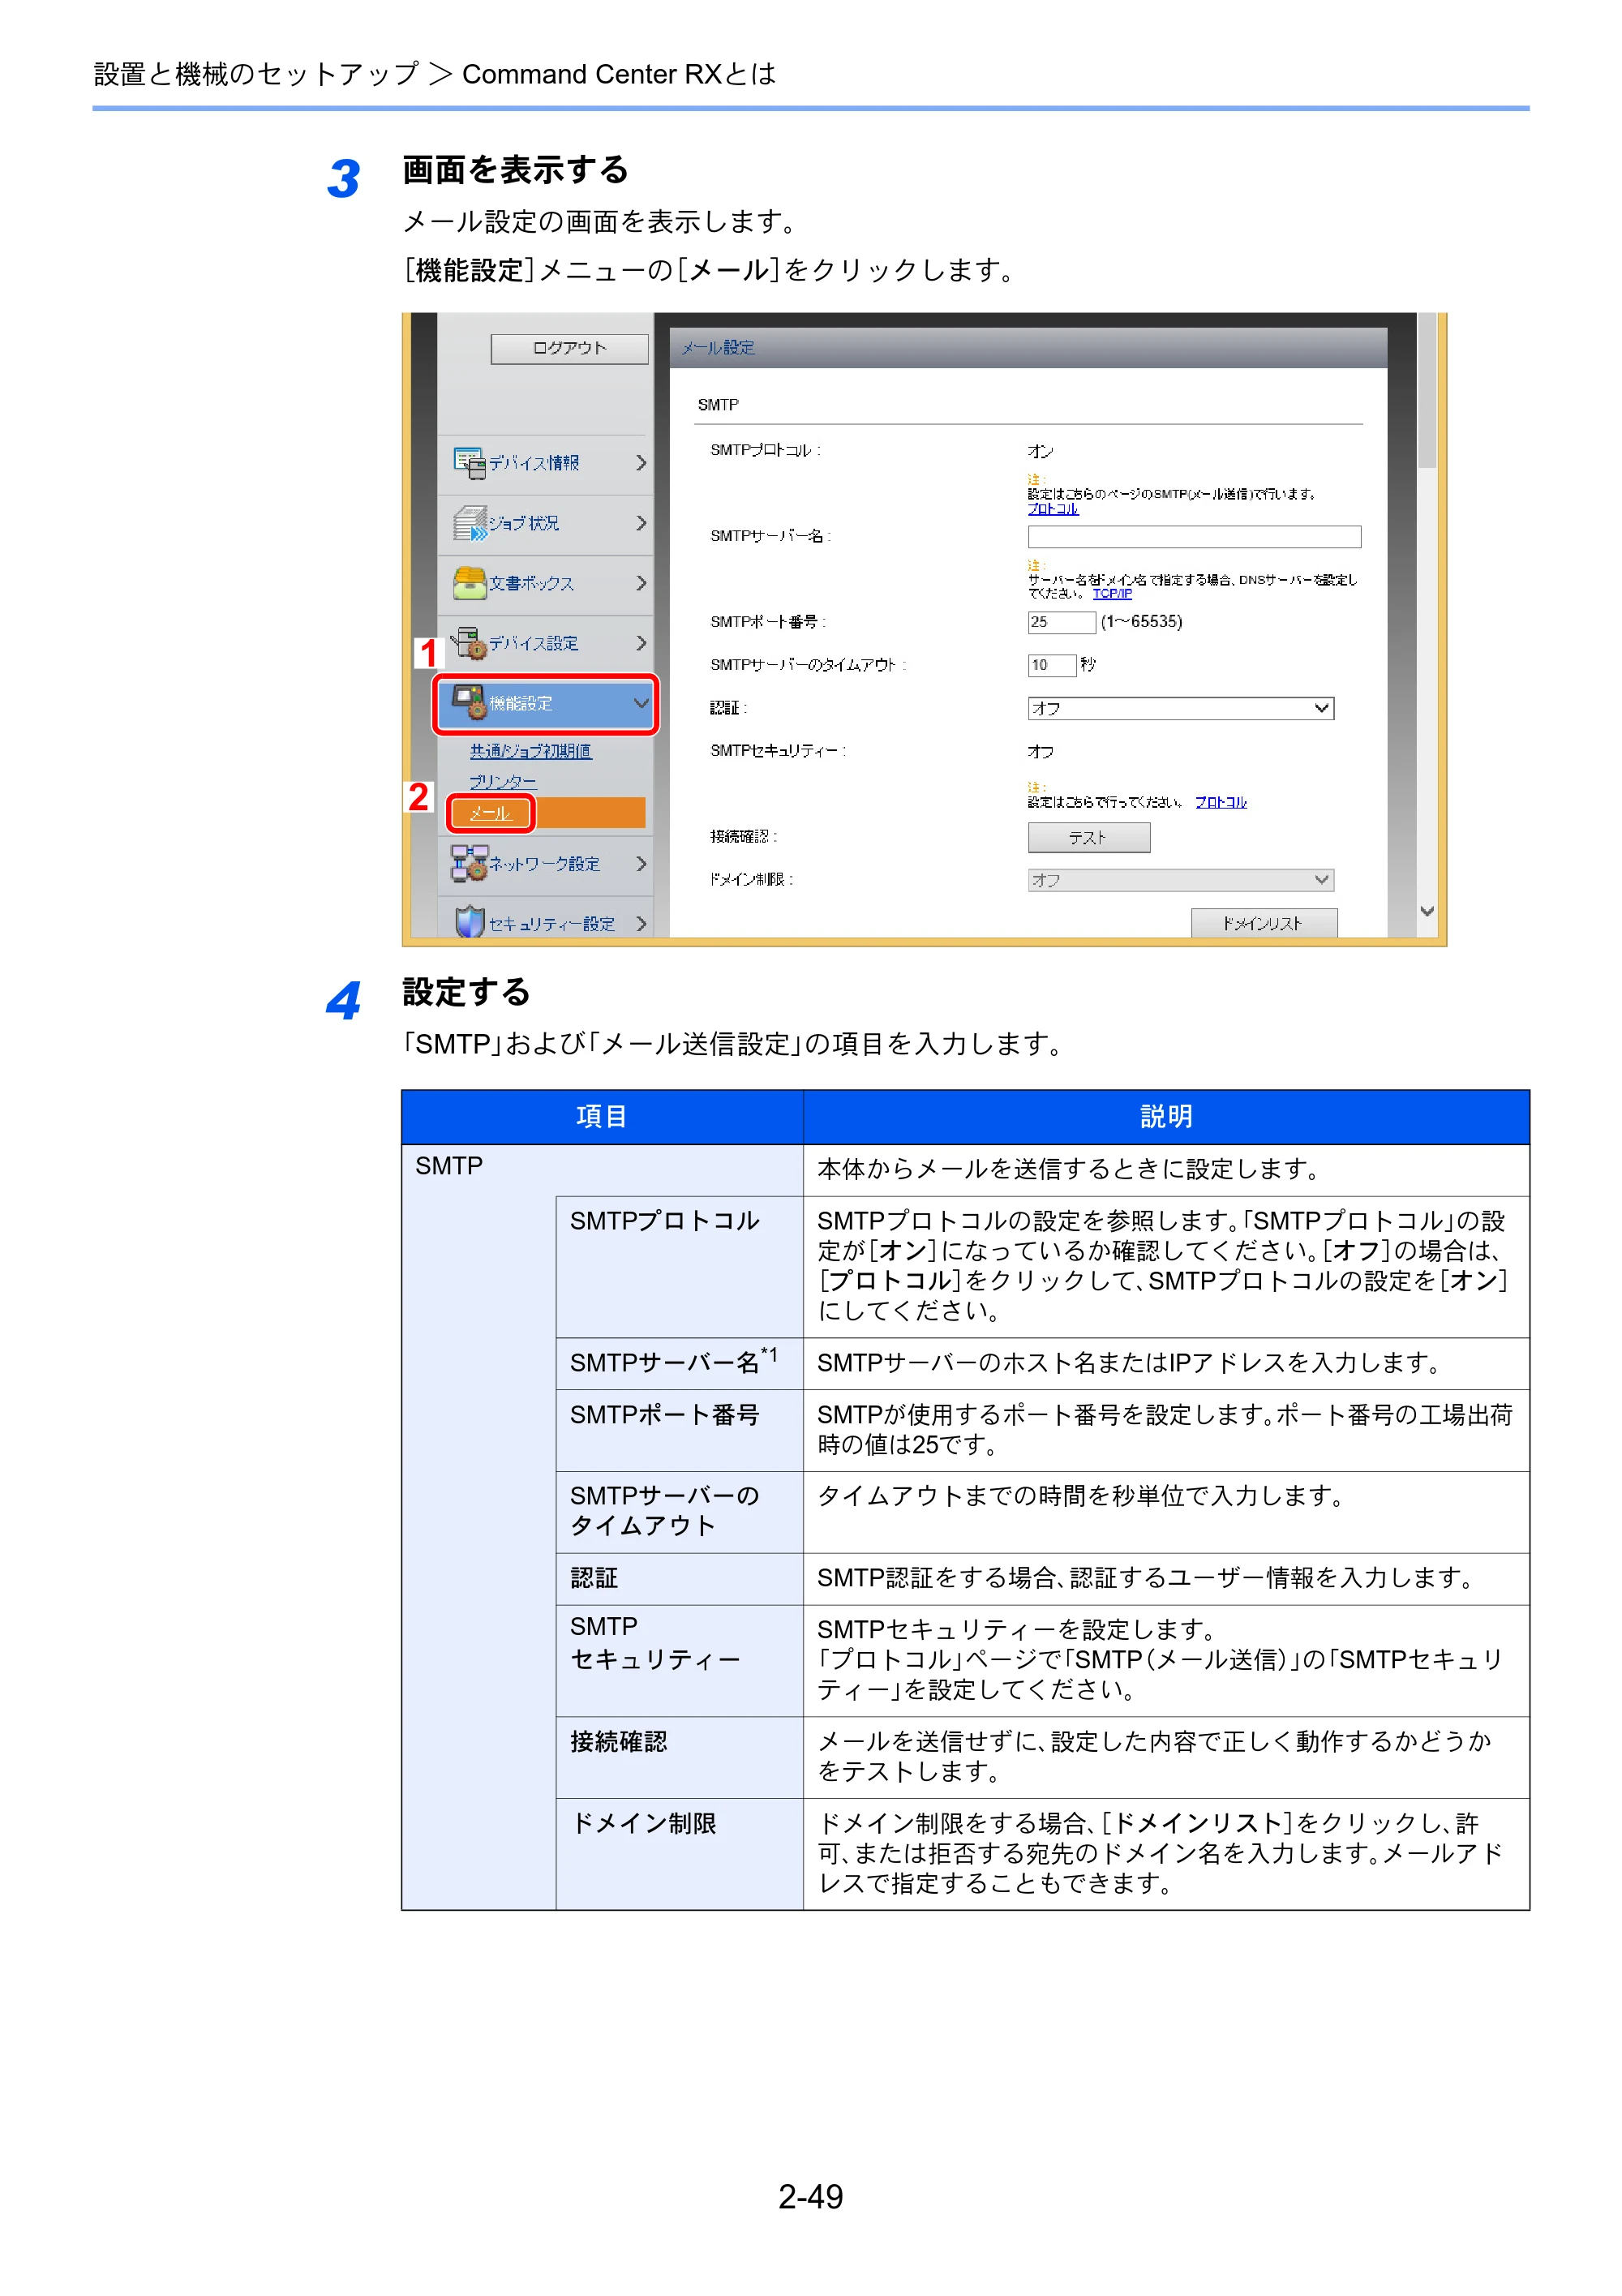This screenshot has height=2296, width=1622.
Task: Click the デバイス設定 sidebar label
Action: (x=533, y=643)
